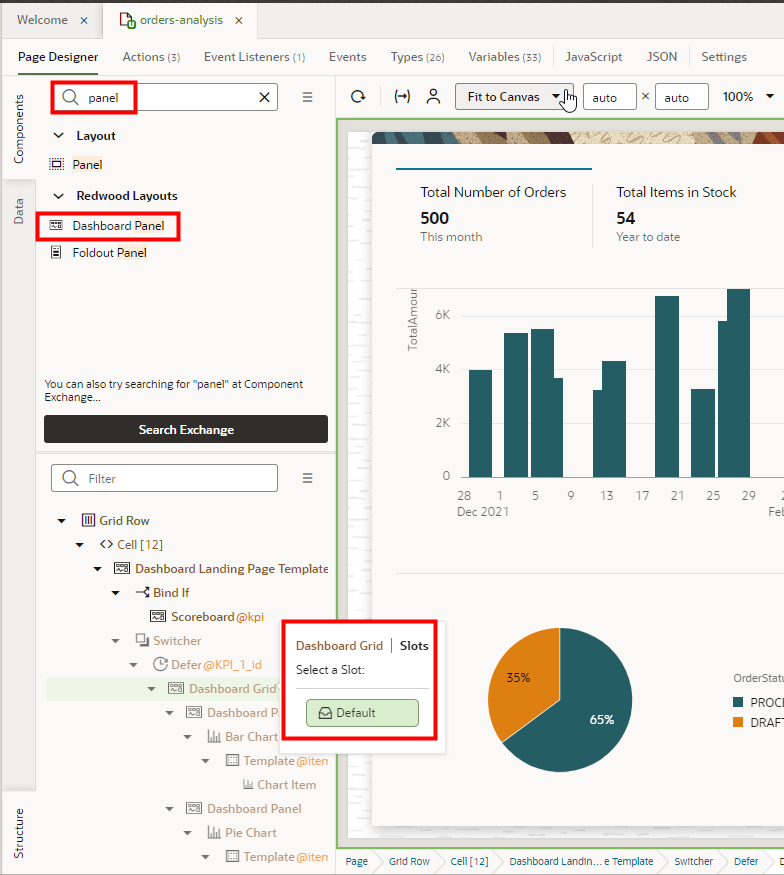Screen dimensions: 784x875
Task: Collapse the Grid Row tree node
Action: click(62, 521)
